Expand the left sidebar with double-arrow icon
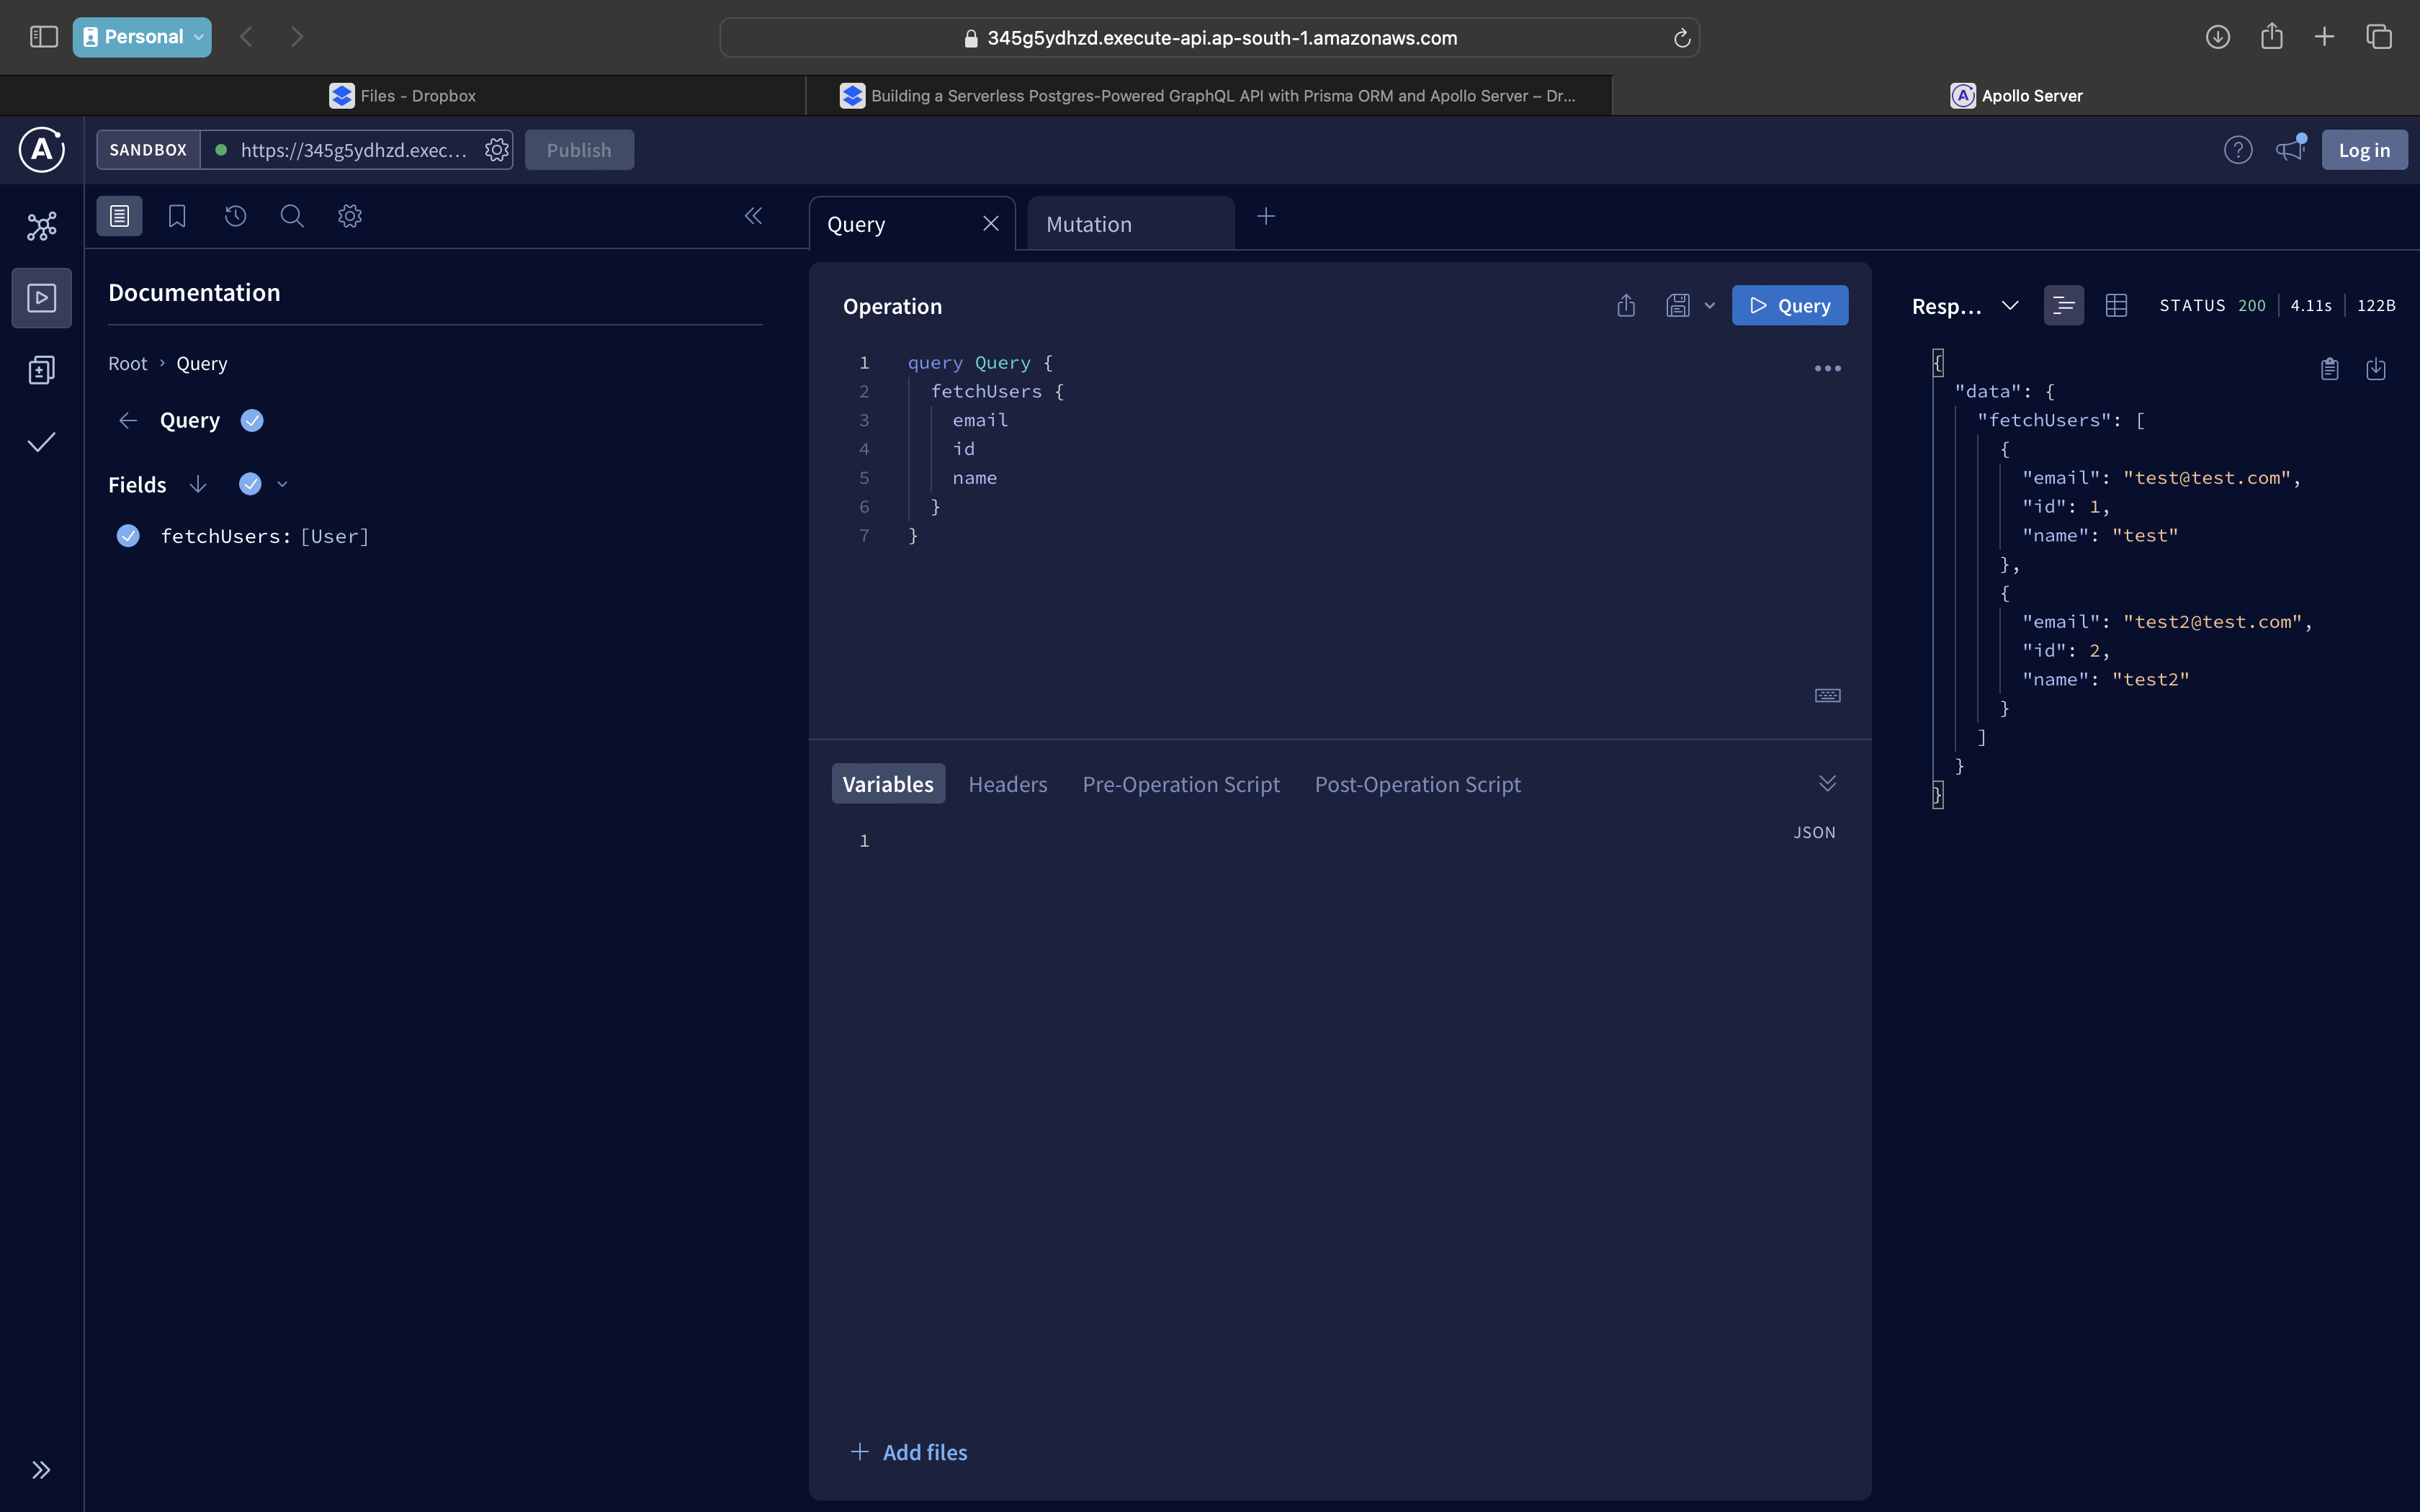The height and width of the screenshot is (1512, 2420). click(x=42, y=1469)
